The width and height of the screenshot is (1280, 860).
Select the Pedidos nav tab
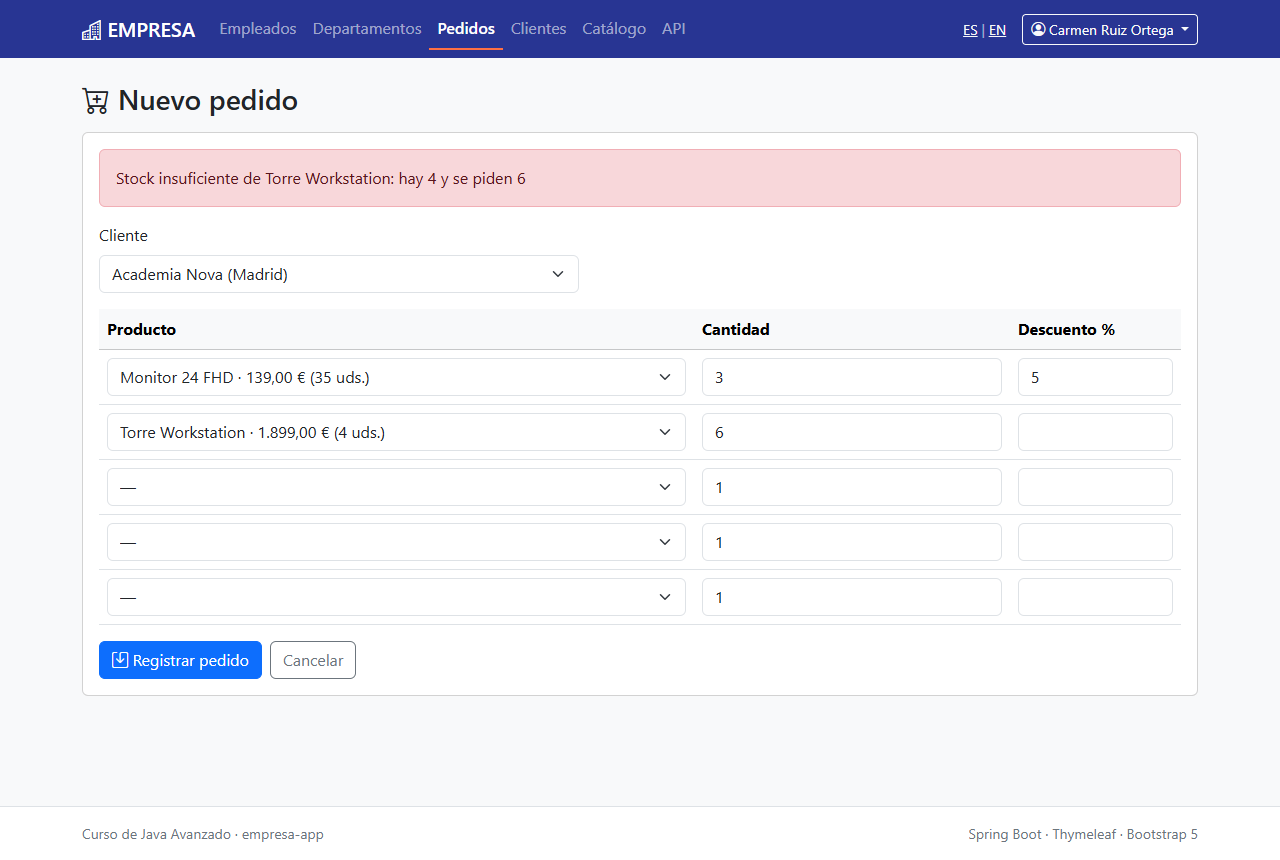(466, 29)
